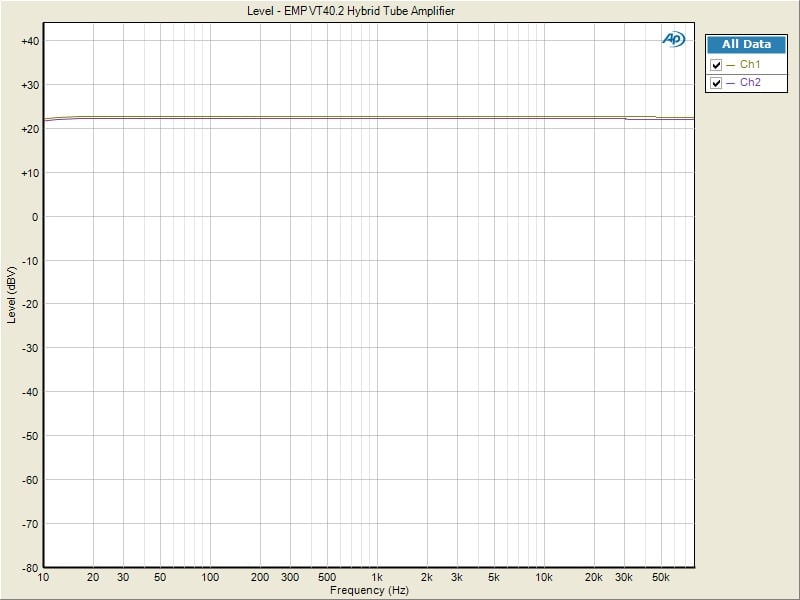The width and height of the screenshot is (800, 600).
Task: Click the 0 tick label on the level axis
Action: (x=33, y=217)
